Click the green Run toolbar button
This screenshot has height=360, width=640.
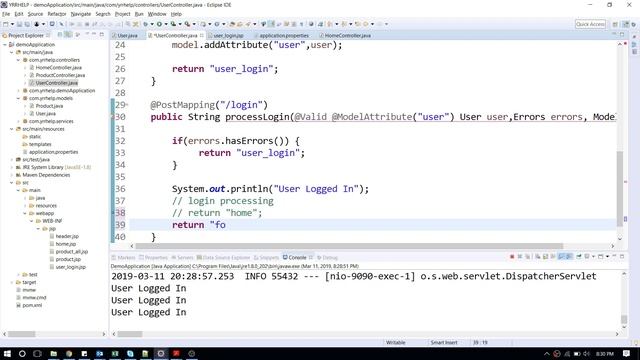pos(159,24)
